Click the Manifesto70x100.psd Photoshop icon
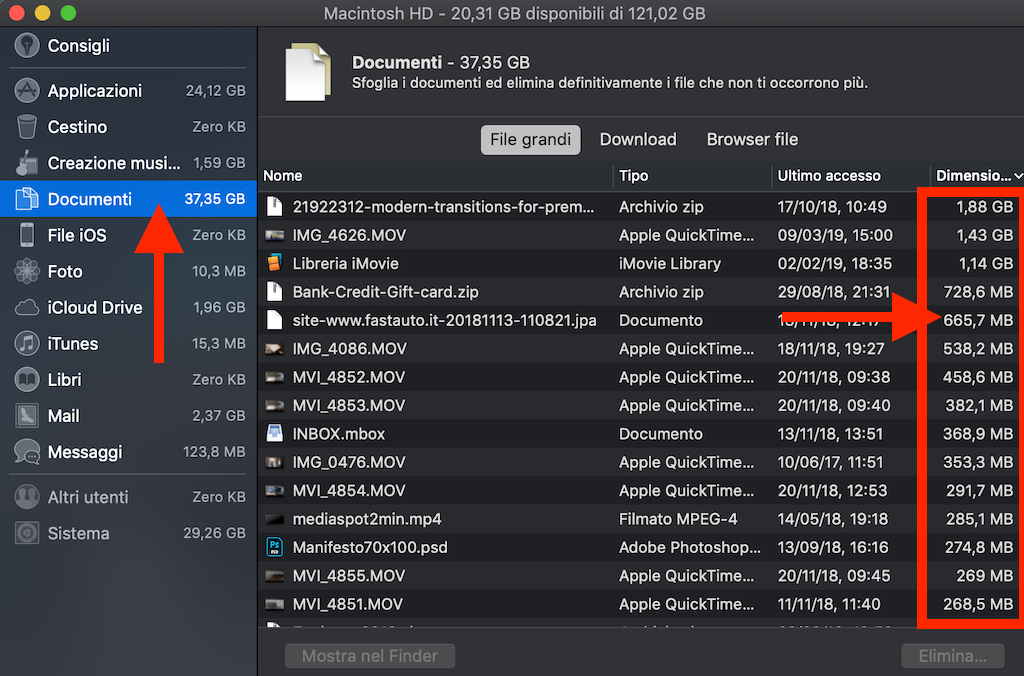This screenshot has width=1024, height=676. tap(274, 547)
